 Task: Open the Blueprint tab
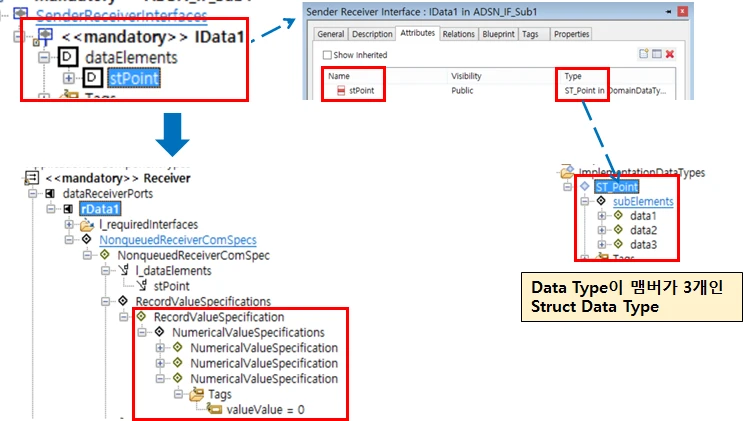[x=498, y=34]
